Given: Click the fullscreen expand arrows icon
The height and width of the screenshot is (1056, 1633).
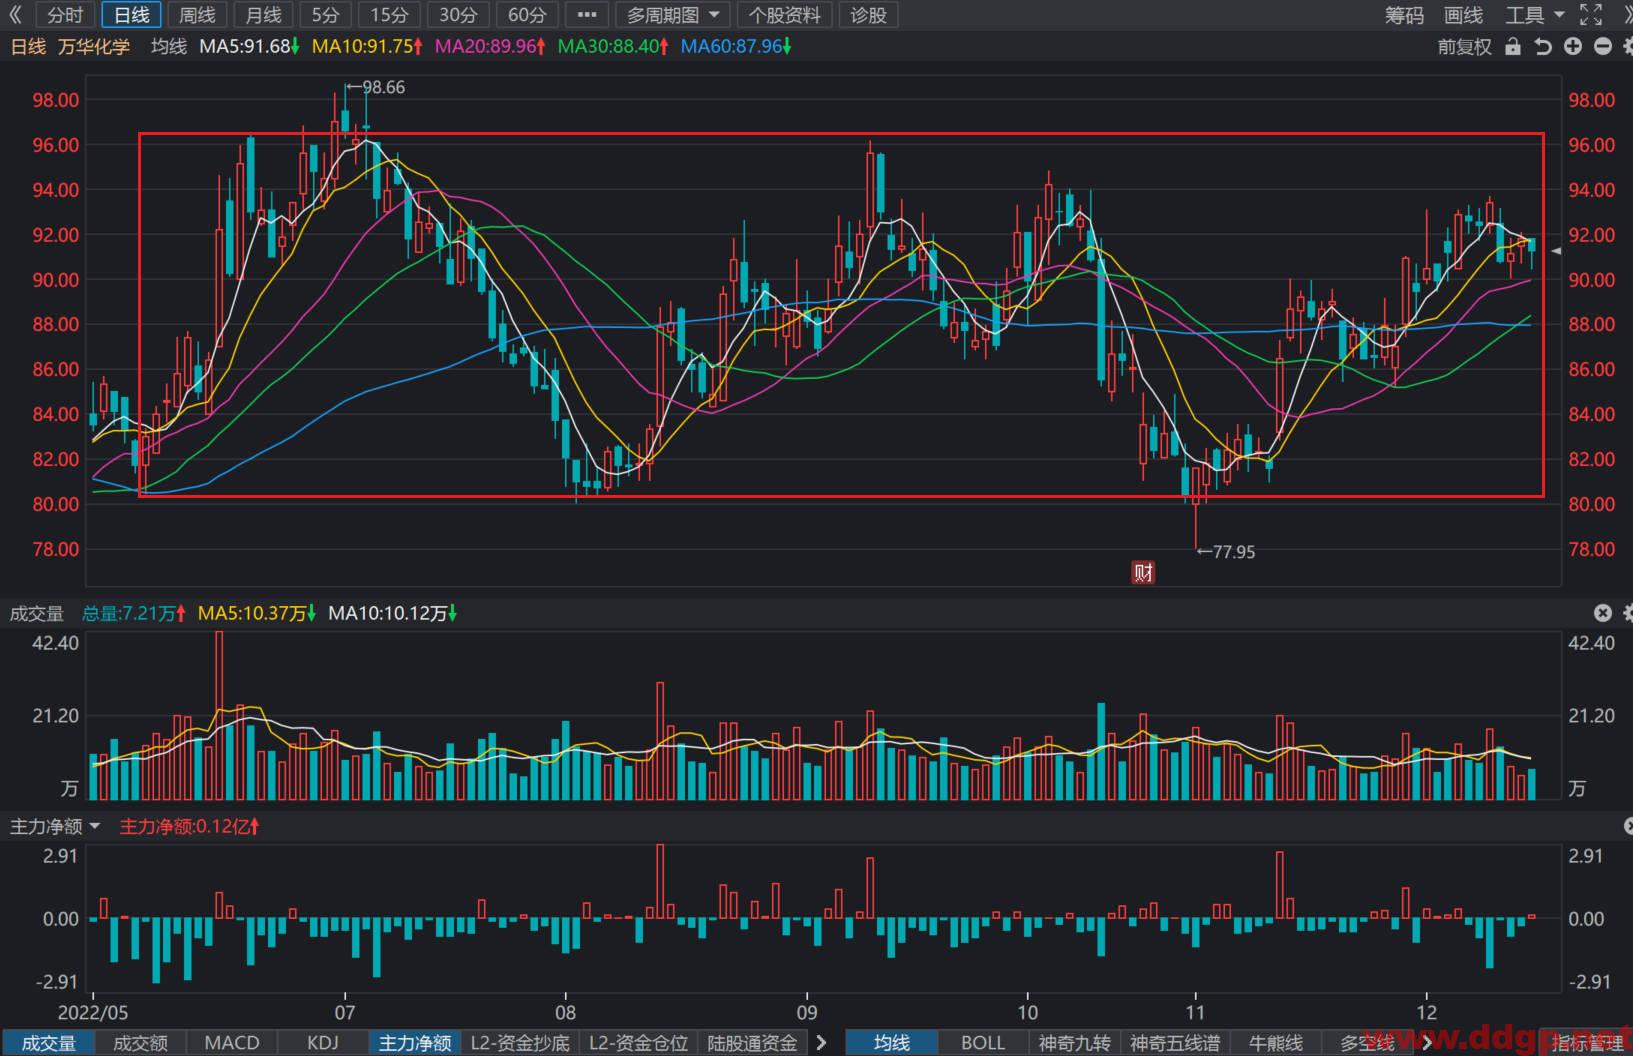Looking at the screenshot, I should 1590,15.
